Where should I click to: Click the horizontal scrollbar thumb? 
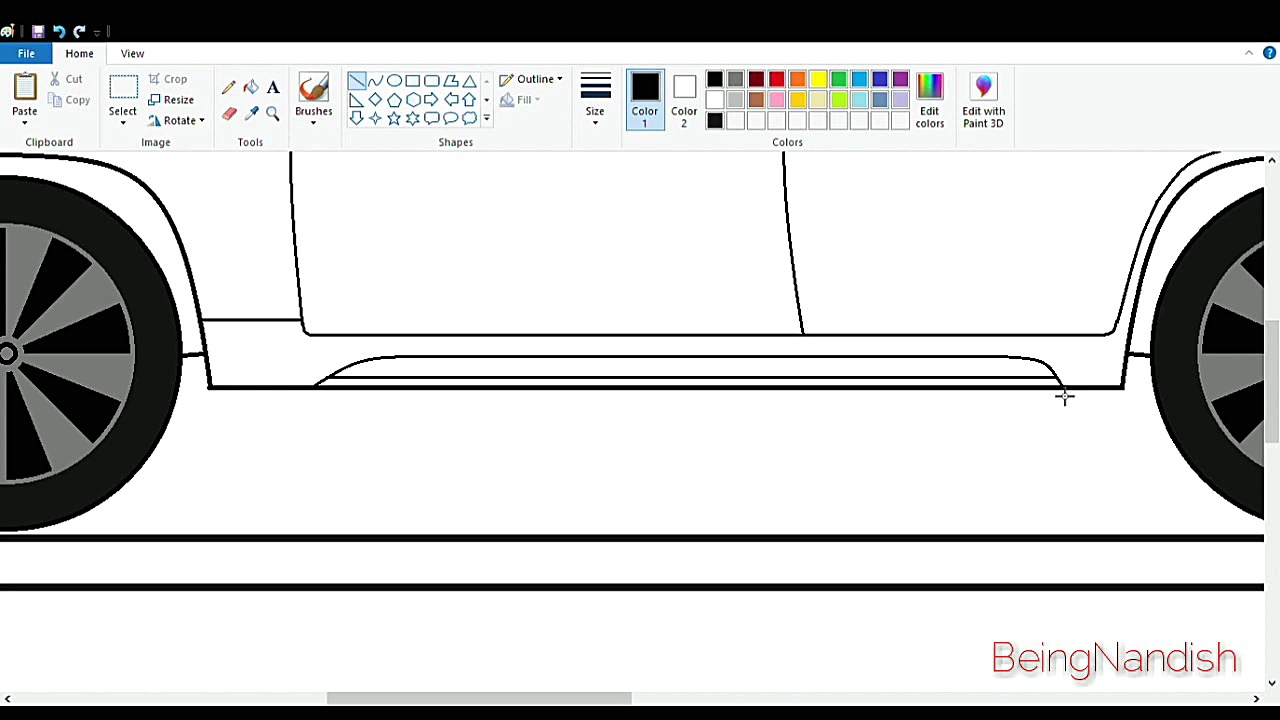[x=479, y=699]
